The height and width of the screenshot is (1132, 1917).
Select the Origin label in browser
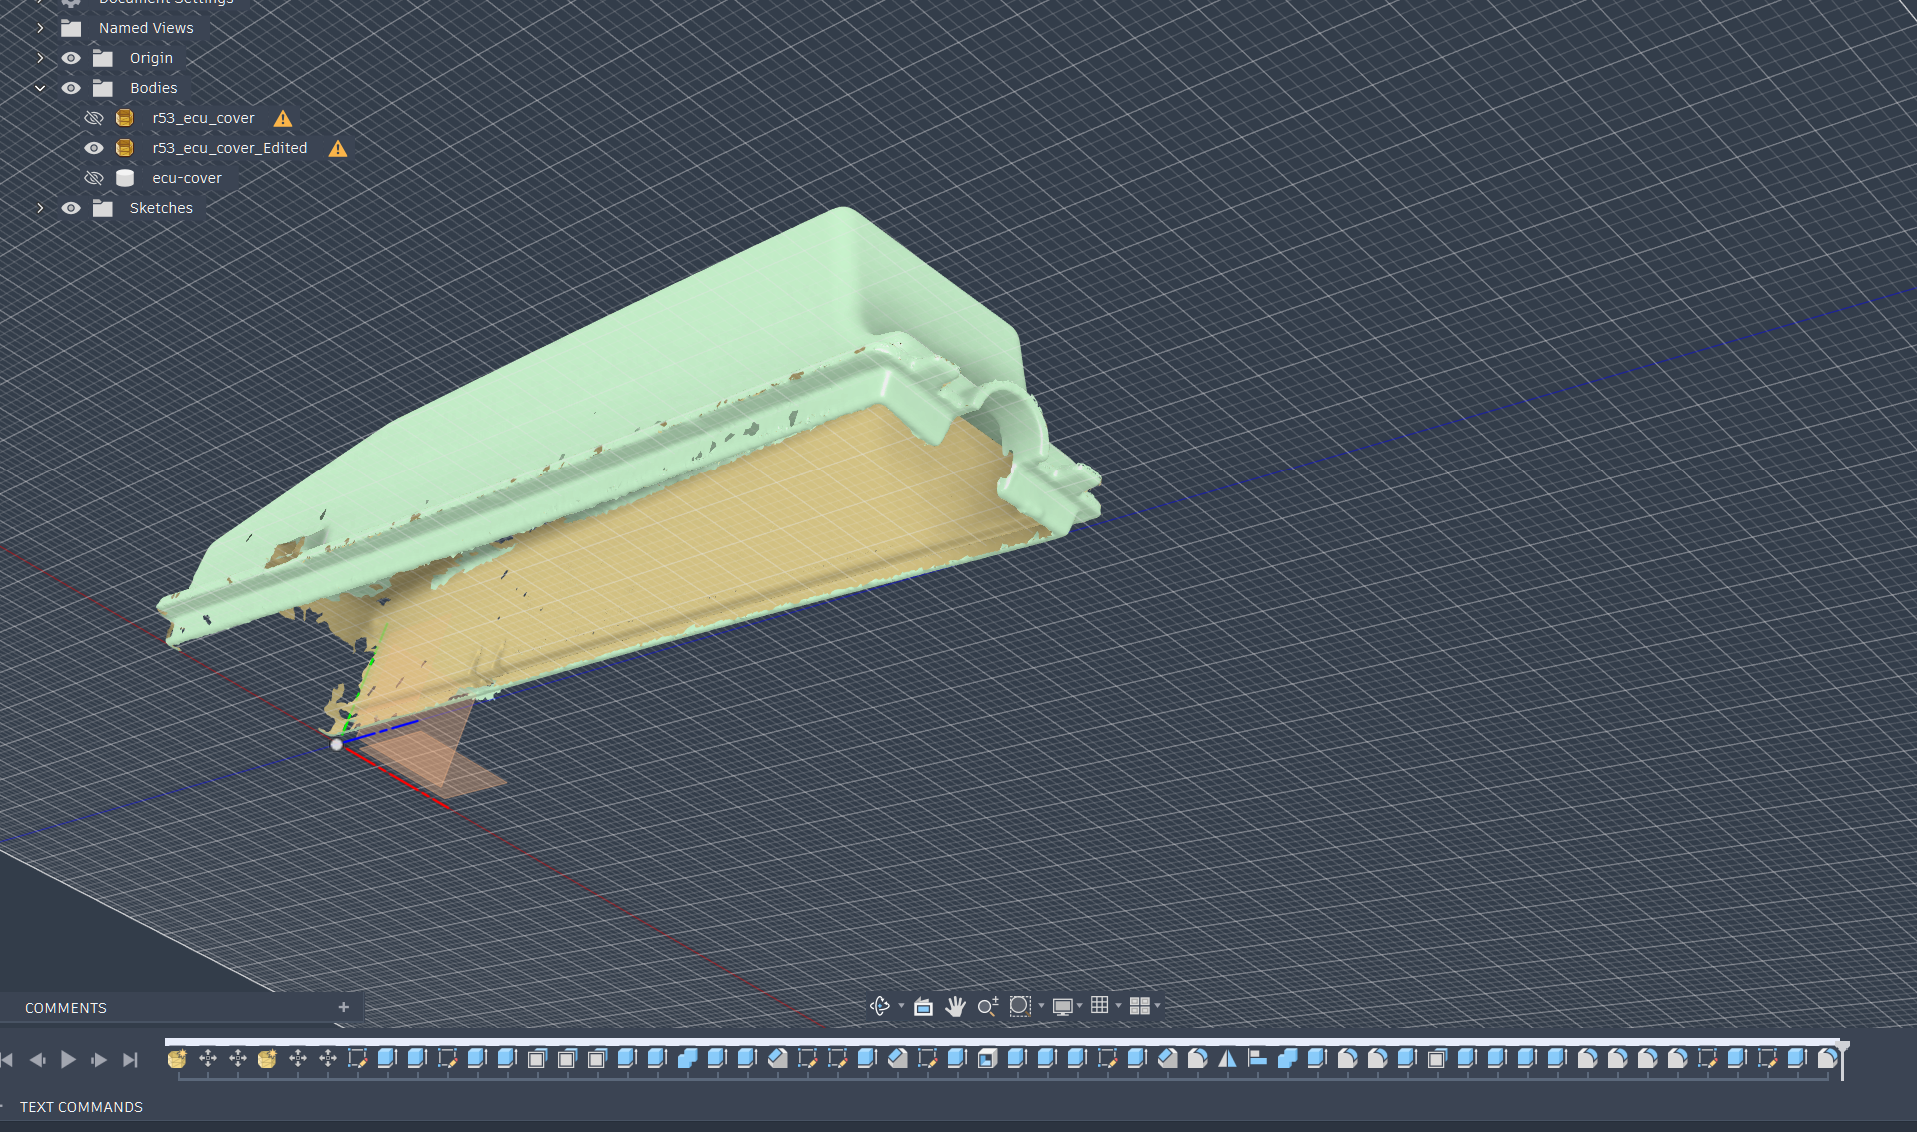(151, 58)
